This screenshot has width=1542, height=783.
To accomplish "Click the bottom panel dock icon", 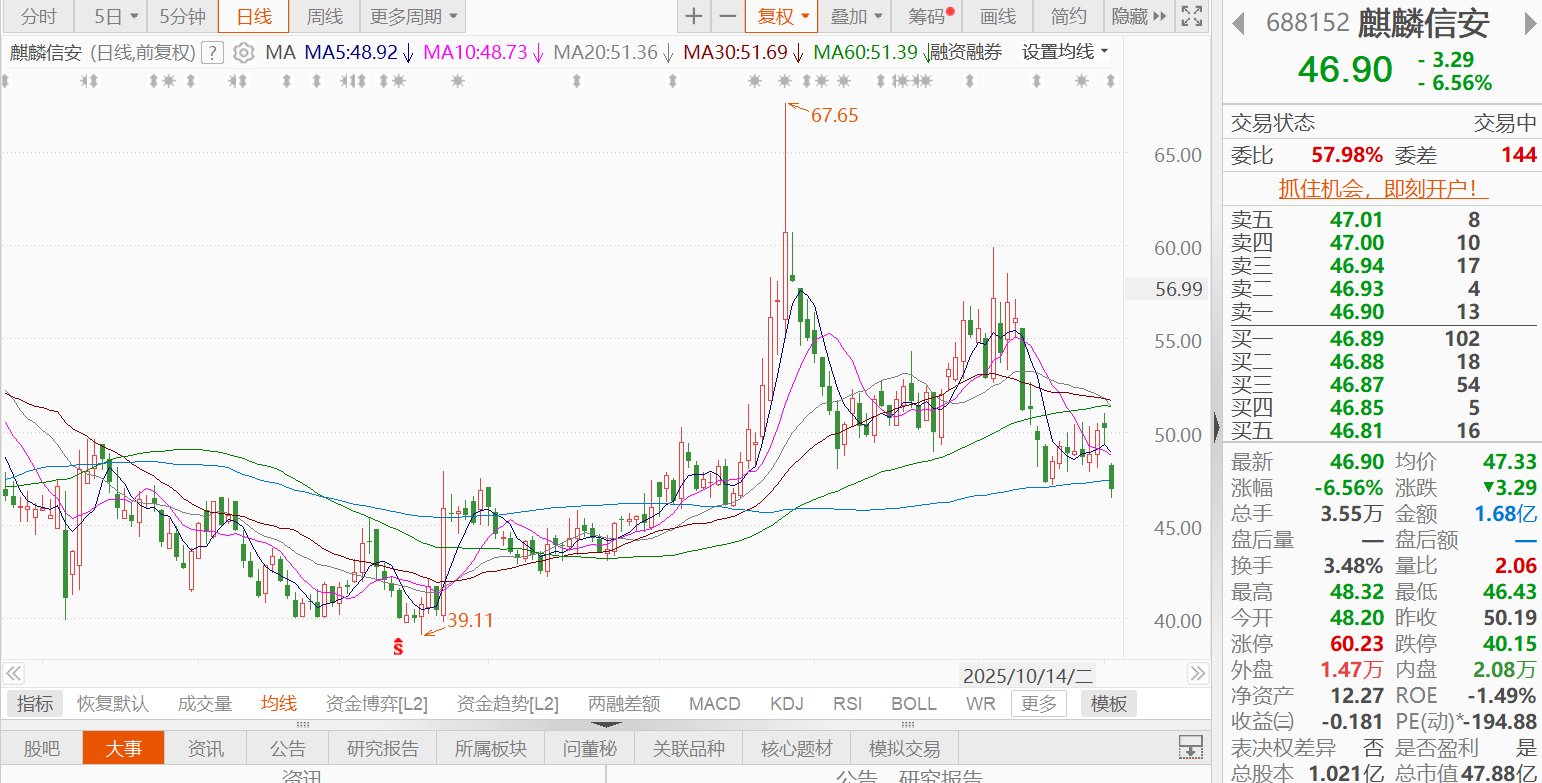I will point(1190,747).
